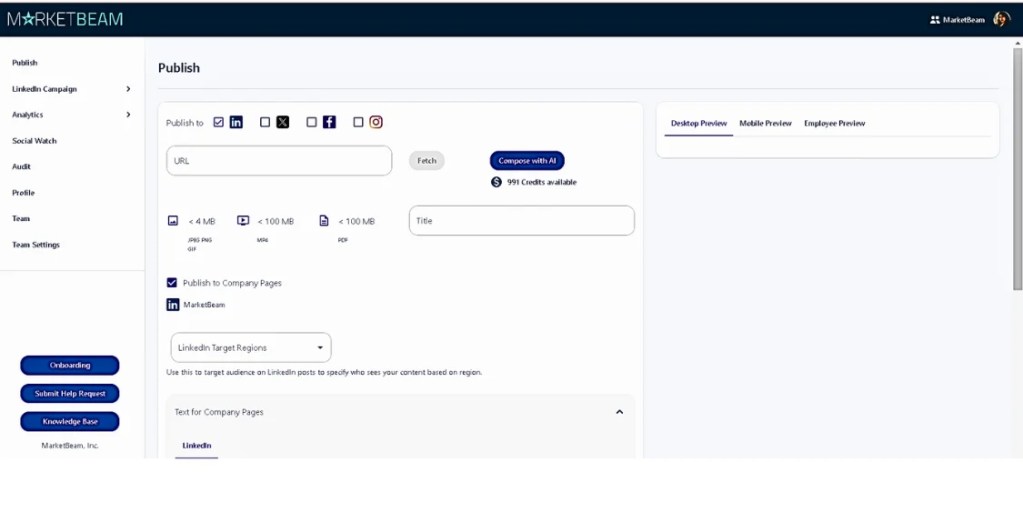Image resolution: width=1023 pixels, height=512 pixels.
Task: Click the video upload icon (MP4)
Action: coord(243,221)
